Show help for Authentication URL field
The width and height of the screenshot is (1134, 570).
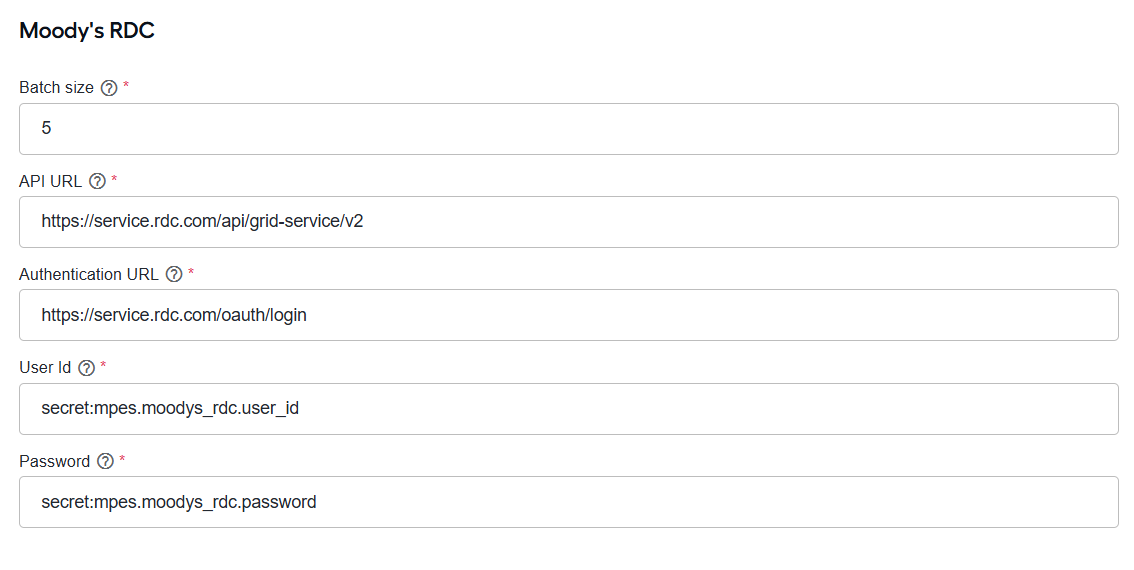click(174, 275)
